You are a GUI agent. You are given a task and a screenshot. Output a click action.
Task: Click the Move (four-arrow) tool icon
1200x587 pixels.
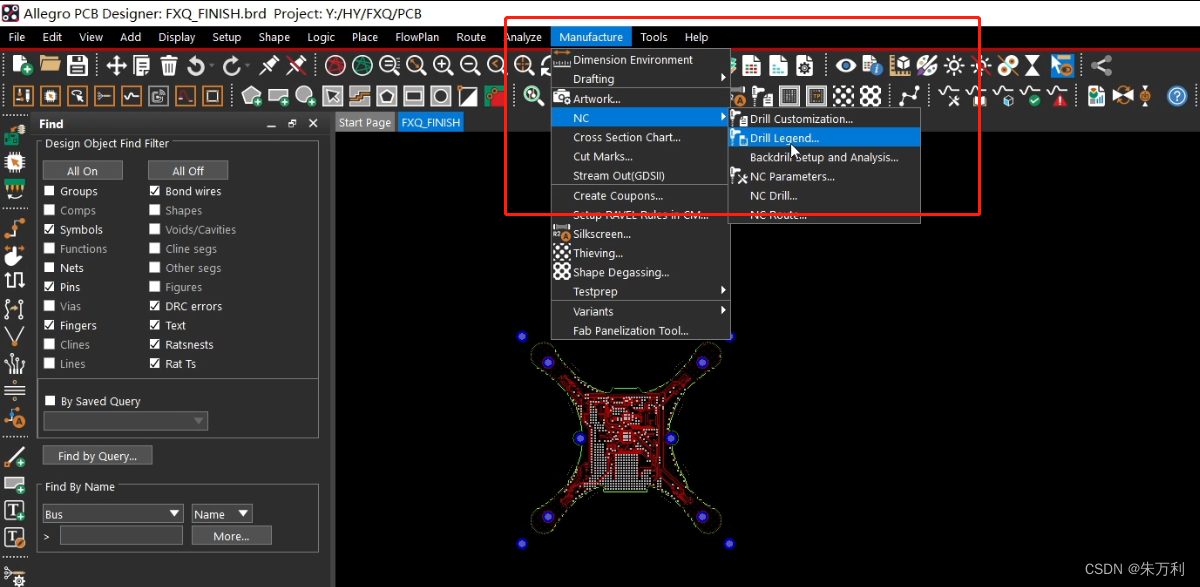pos(116,66)
